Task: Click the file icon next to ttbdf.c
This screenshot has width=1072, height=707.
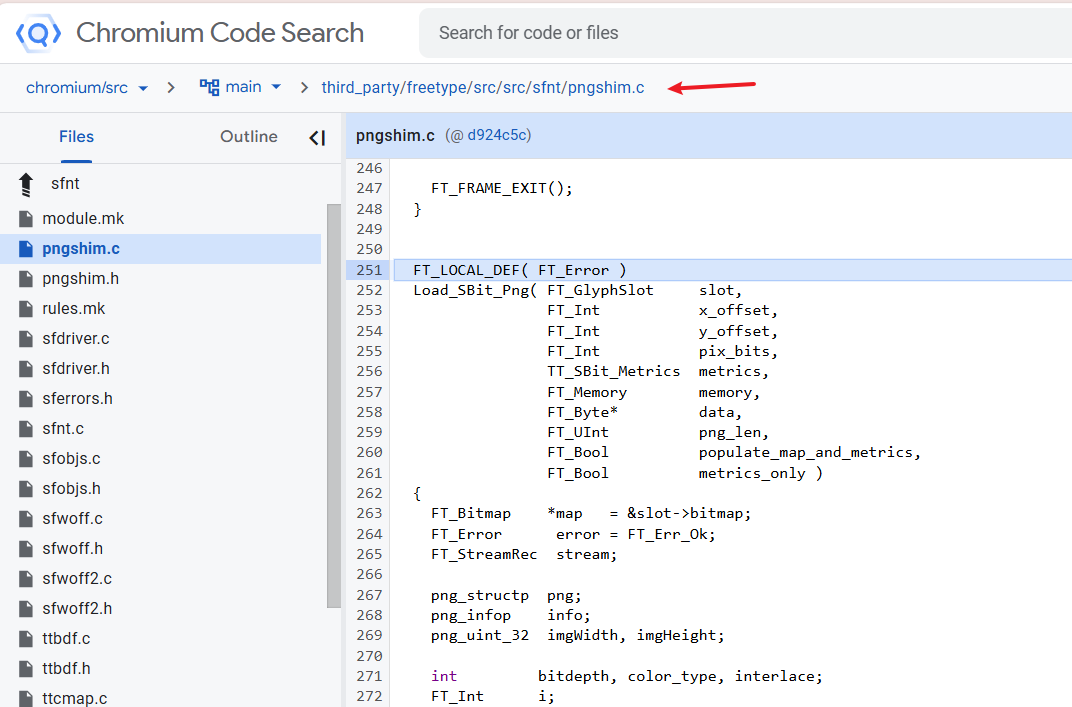Action: click(x=26, y=639)
